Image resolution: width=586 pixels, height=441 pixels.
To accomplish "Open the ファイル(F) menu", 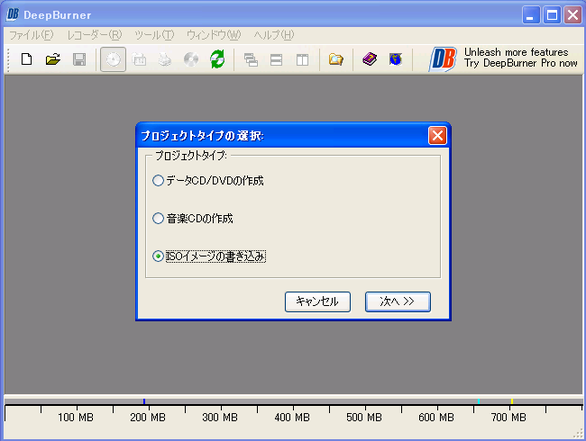I will click(31, 35).
